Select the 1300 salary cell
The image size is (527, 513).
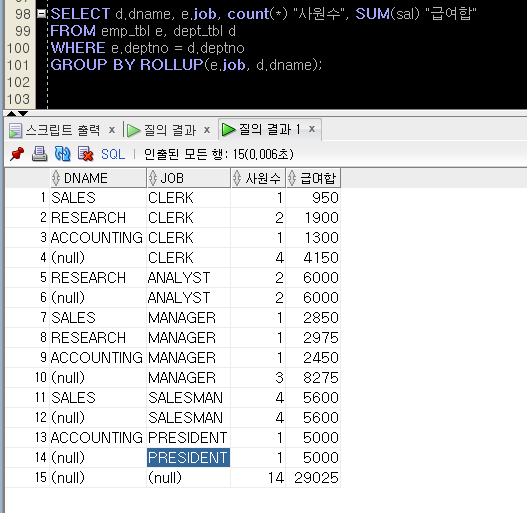313,238
